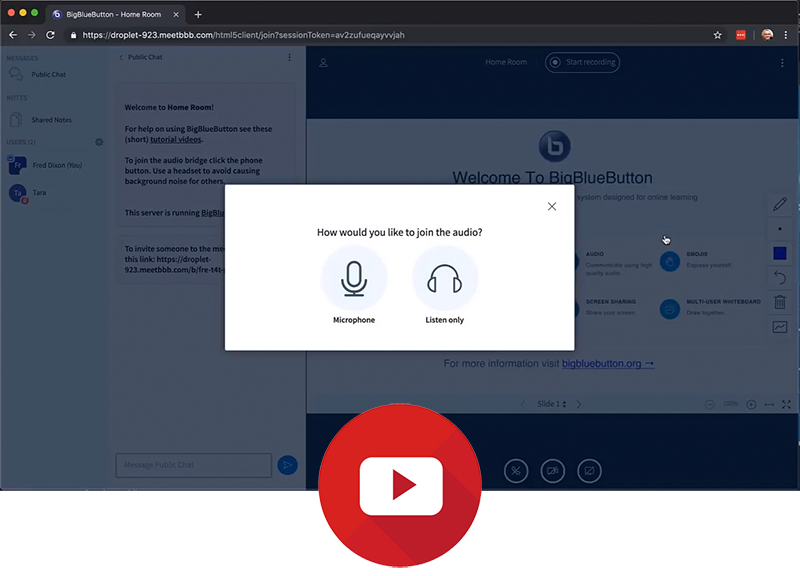This screenshot has height=576, width=800.
Task: Open the tutorial videos link
Action: tap(175, 140)
